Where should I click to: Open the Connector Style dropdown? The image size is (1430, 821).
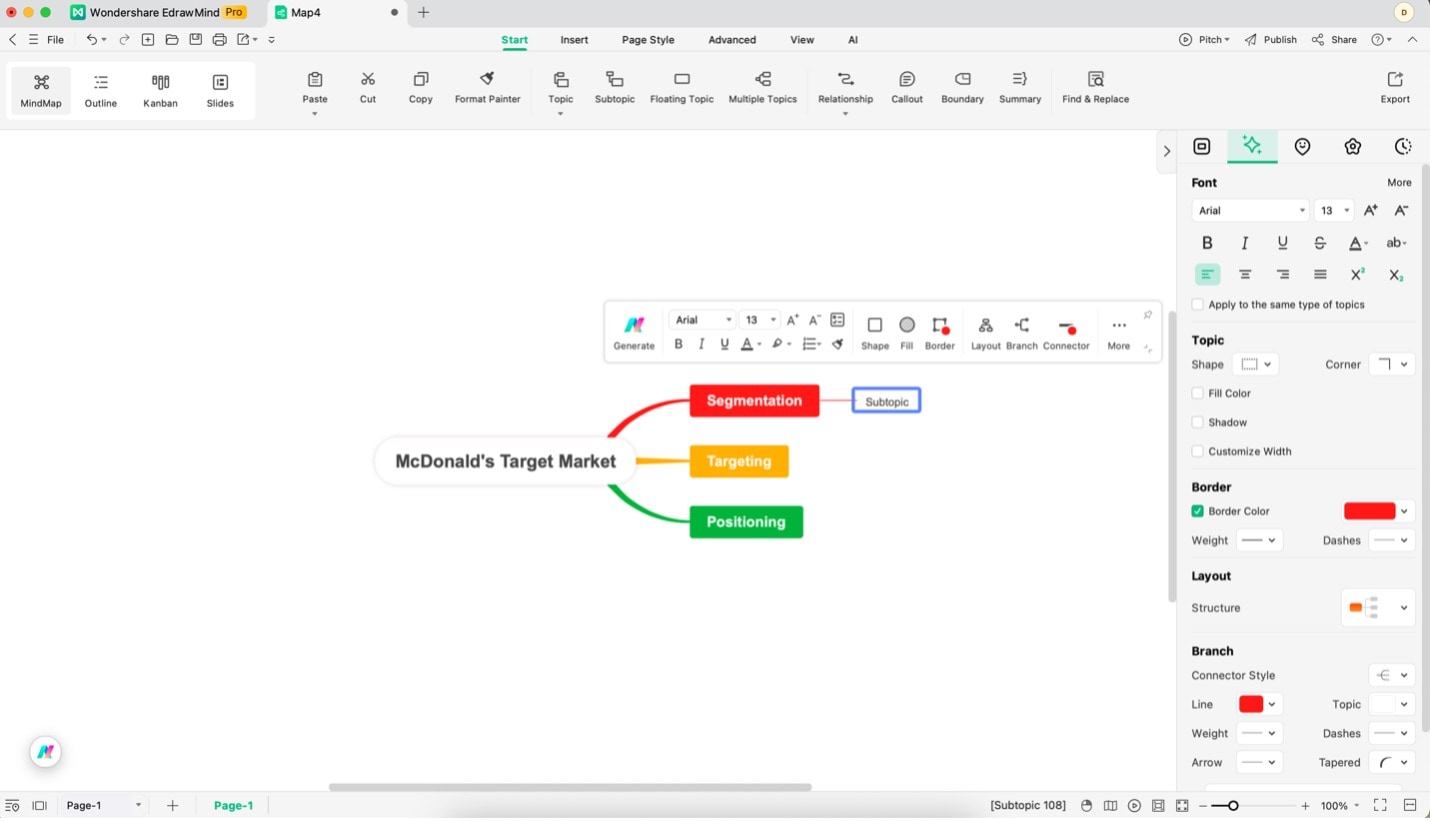coord(1392,675)
